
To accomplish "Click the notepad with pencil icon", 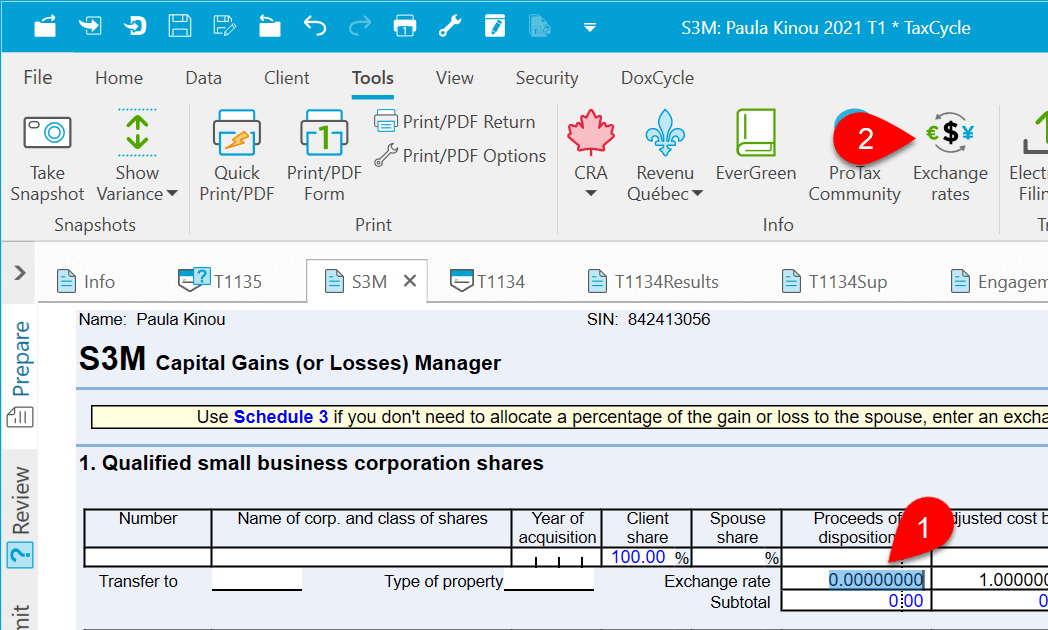I will click(495, 27).
